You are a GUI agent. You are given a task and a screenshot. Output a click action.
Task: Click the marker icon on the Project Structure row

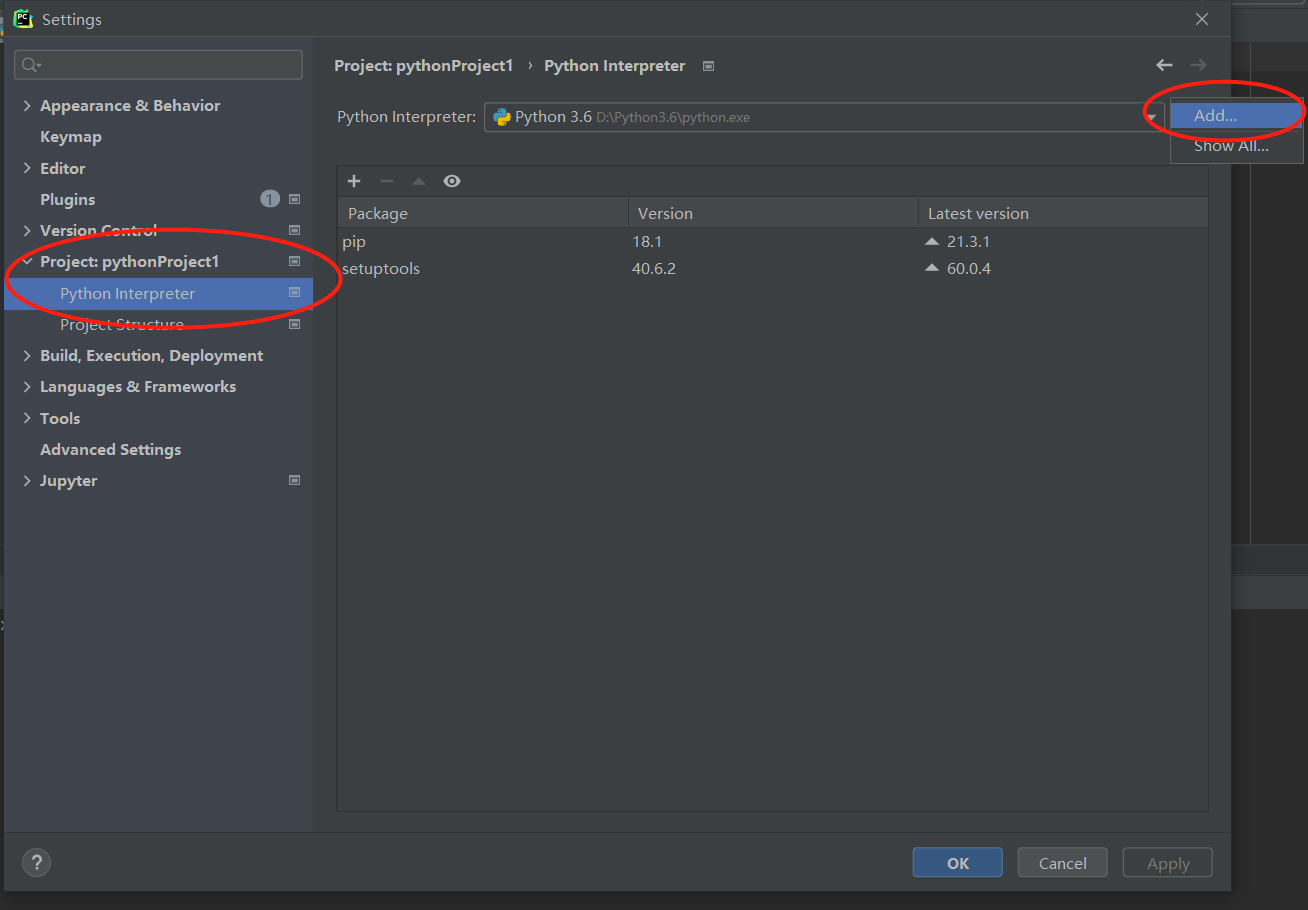pos(295,324)
